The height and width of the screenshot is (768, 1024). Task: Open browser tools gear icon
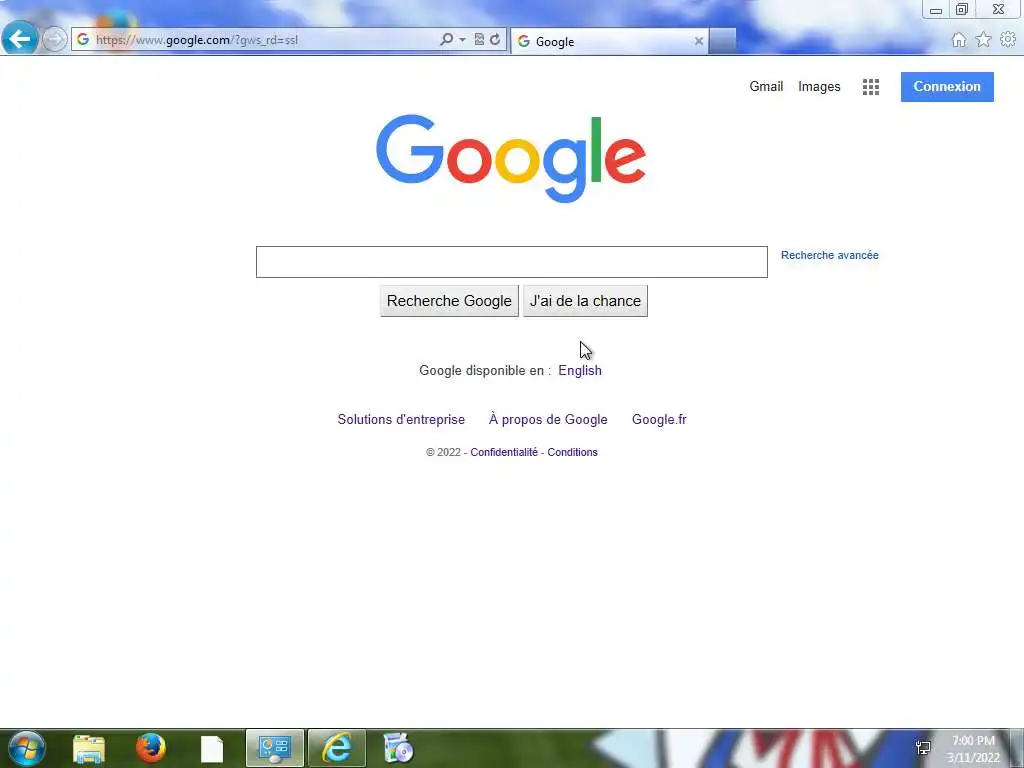1008,40
